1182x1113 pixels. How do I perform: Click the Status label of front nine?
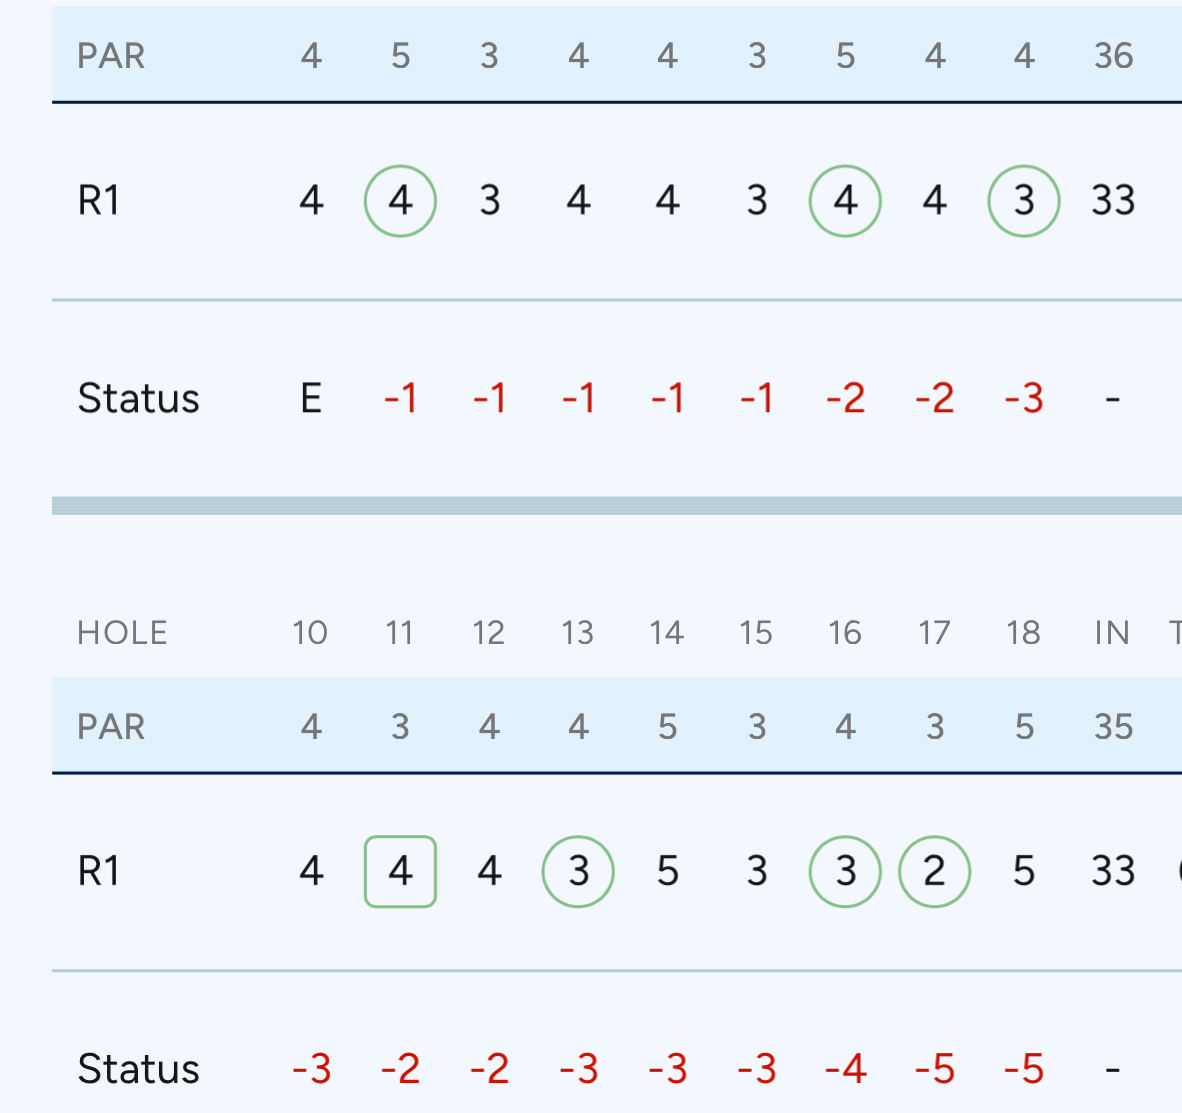pyautogui.click(x=139, y=398)
